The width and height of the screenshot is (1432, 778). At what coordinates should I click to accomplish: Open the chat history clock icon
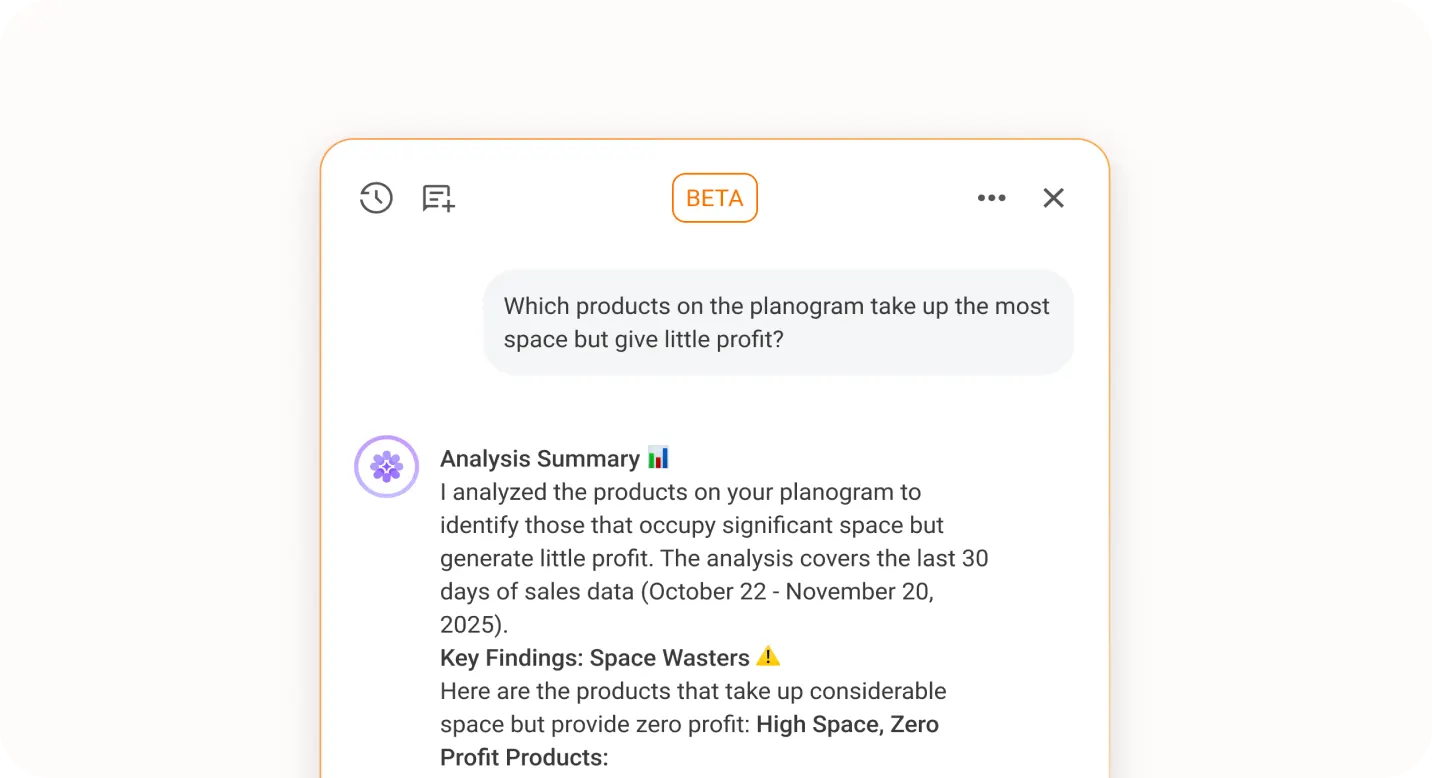tap(376, 198)
